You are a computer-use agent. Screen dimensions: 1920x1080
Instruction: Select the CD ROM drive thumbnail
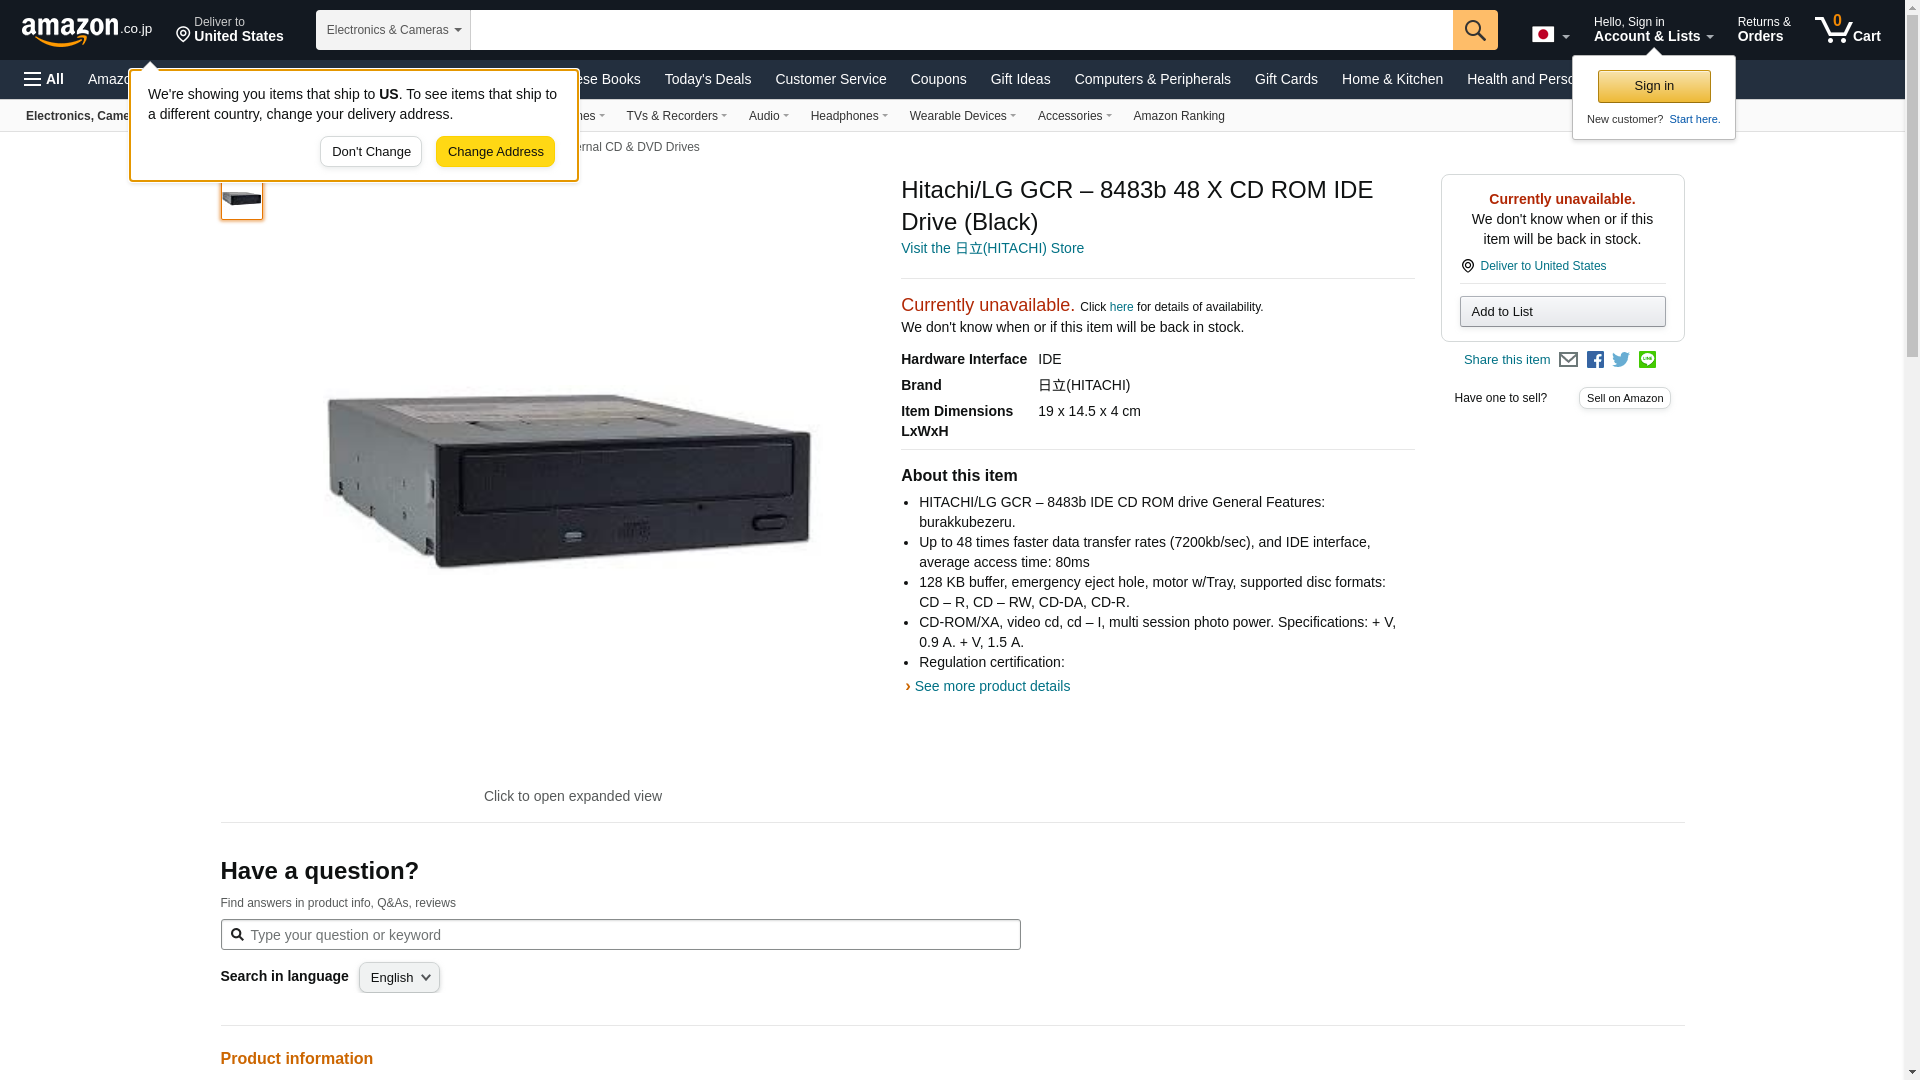242,198
